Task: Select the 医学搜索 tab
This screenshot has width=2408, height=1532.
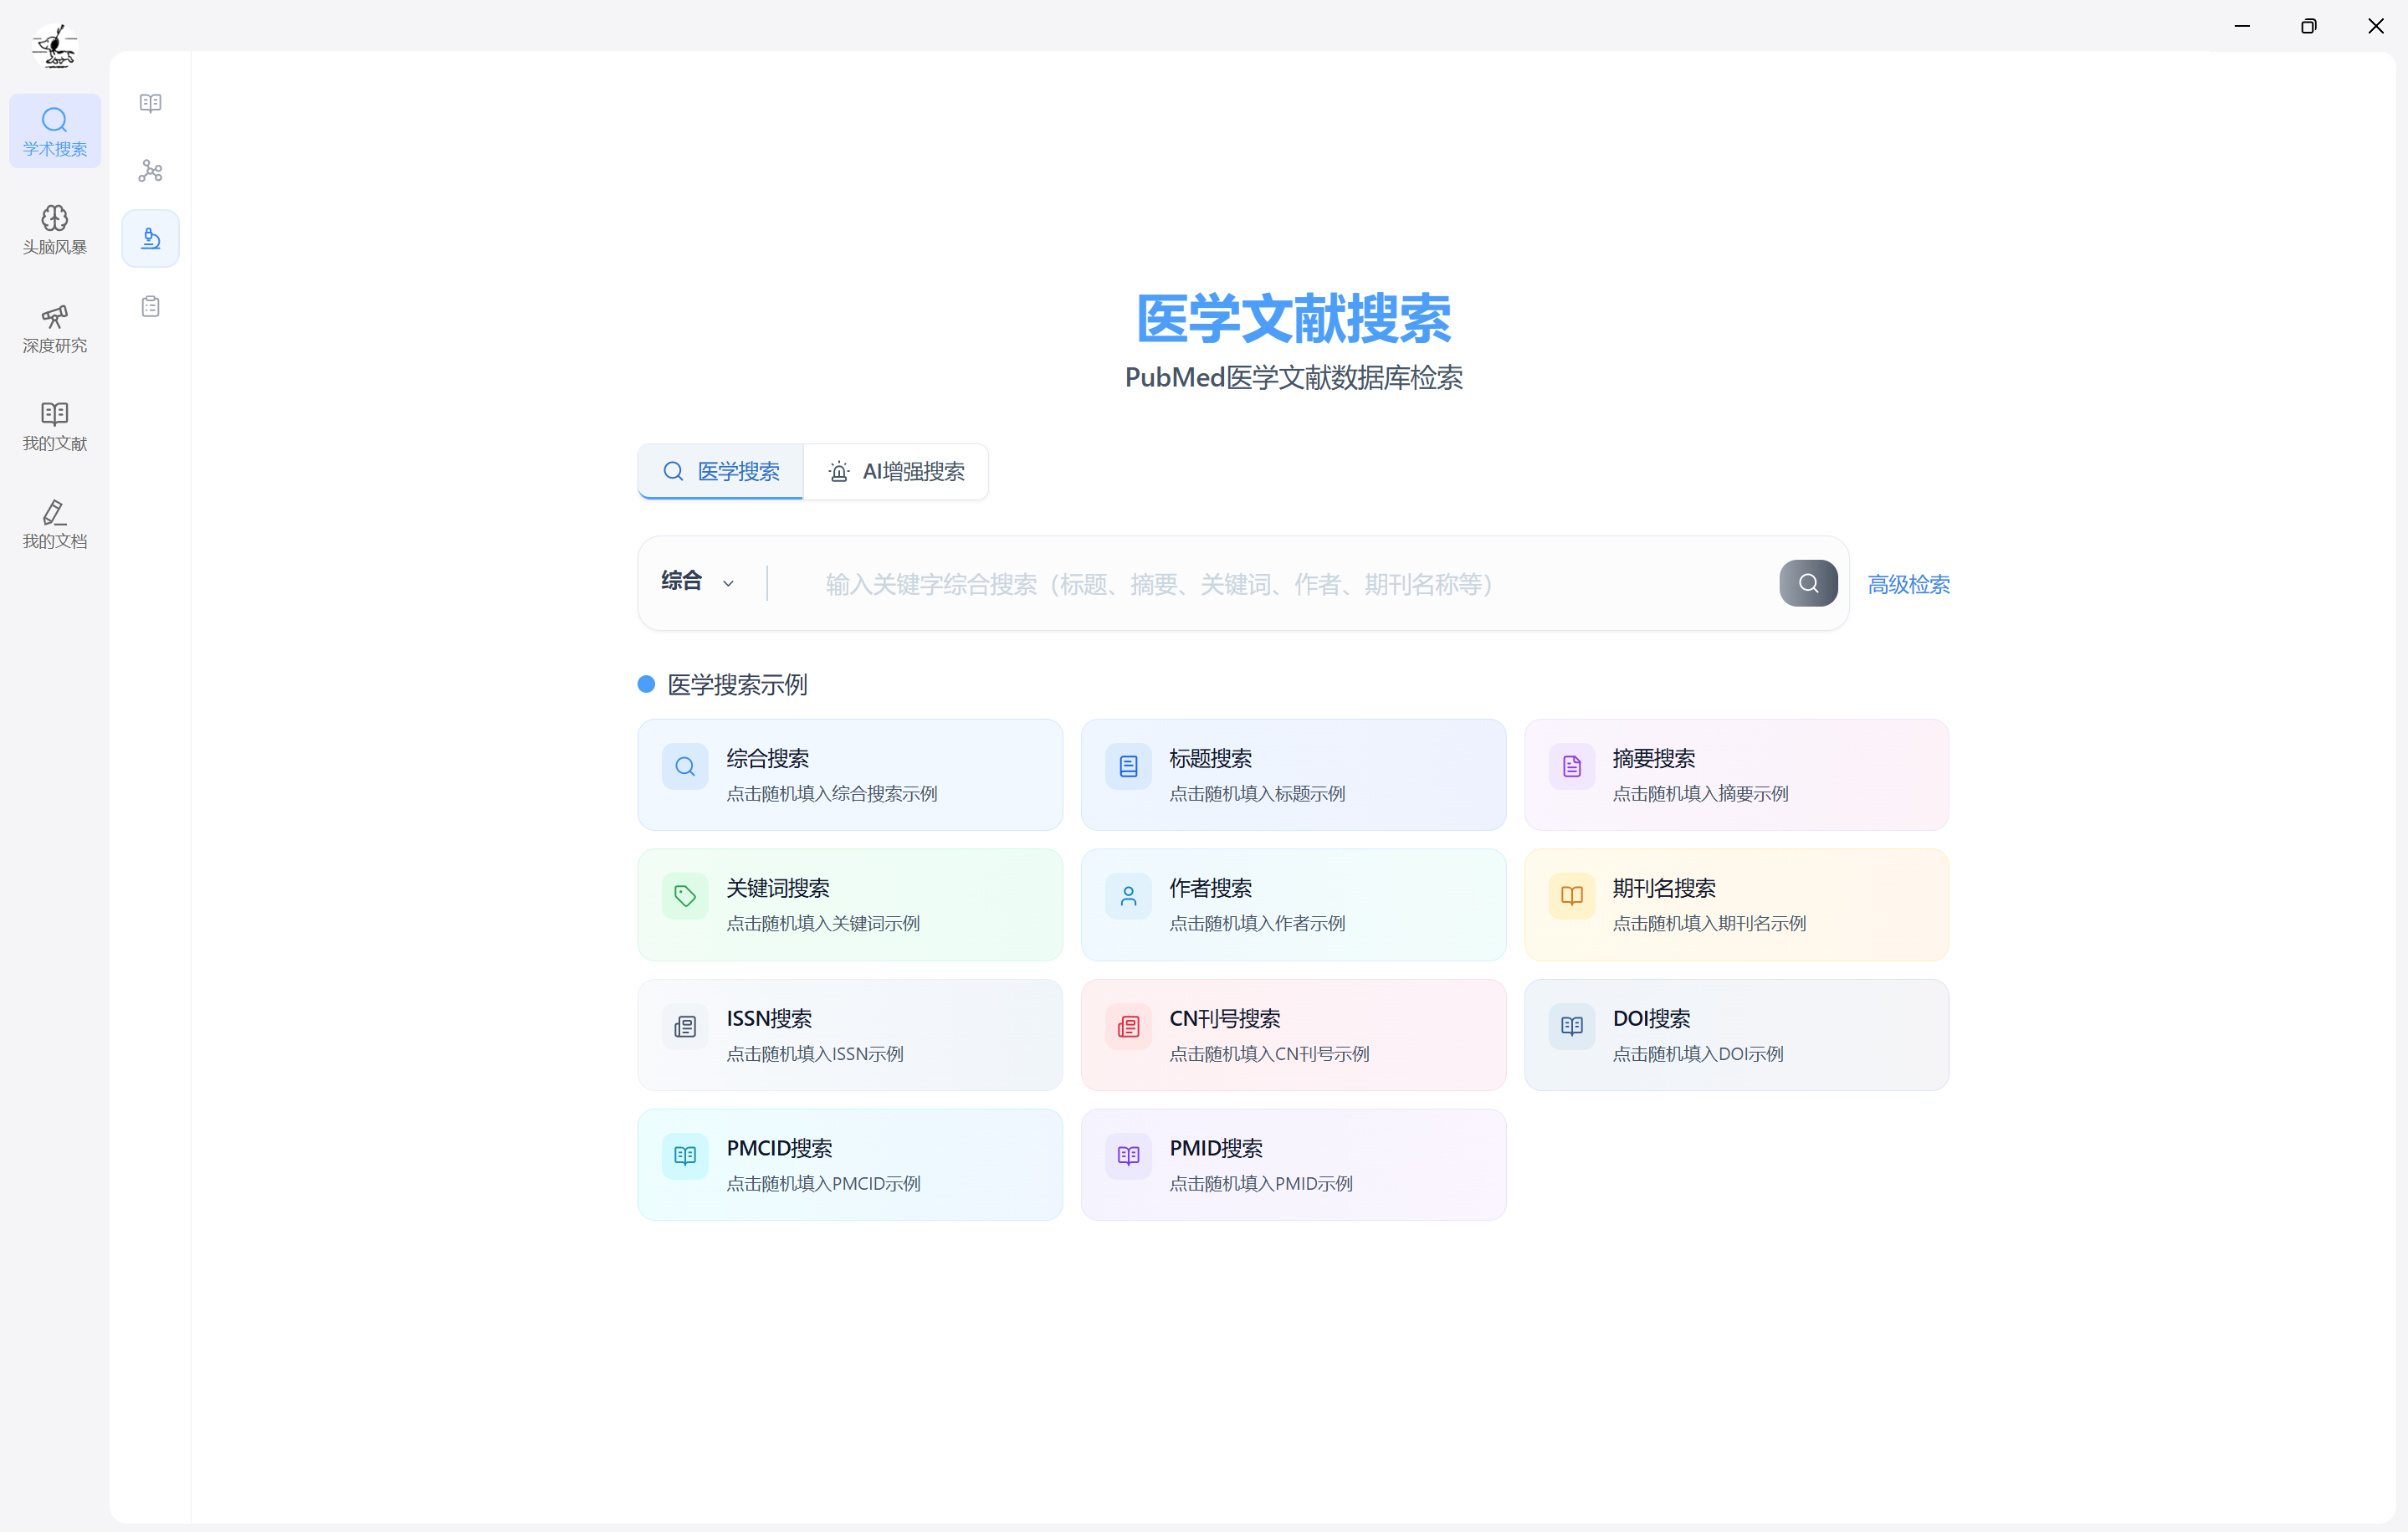Action: [x=721, y=471]
